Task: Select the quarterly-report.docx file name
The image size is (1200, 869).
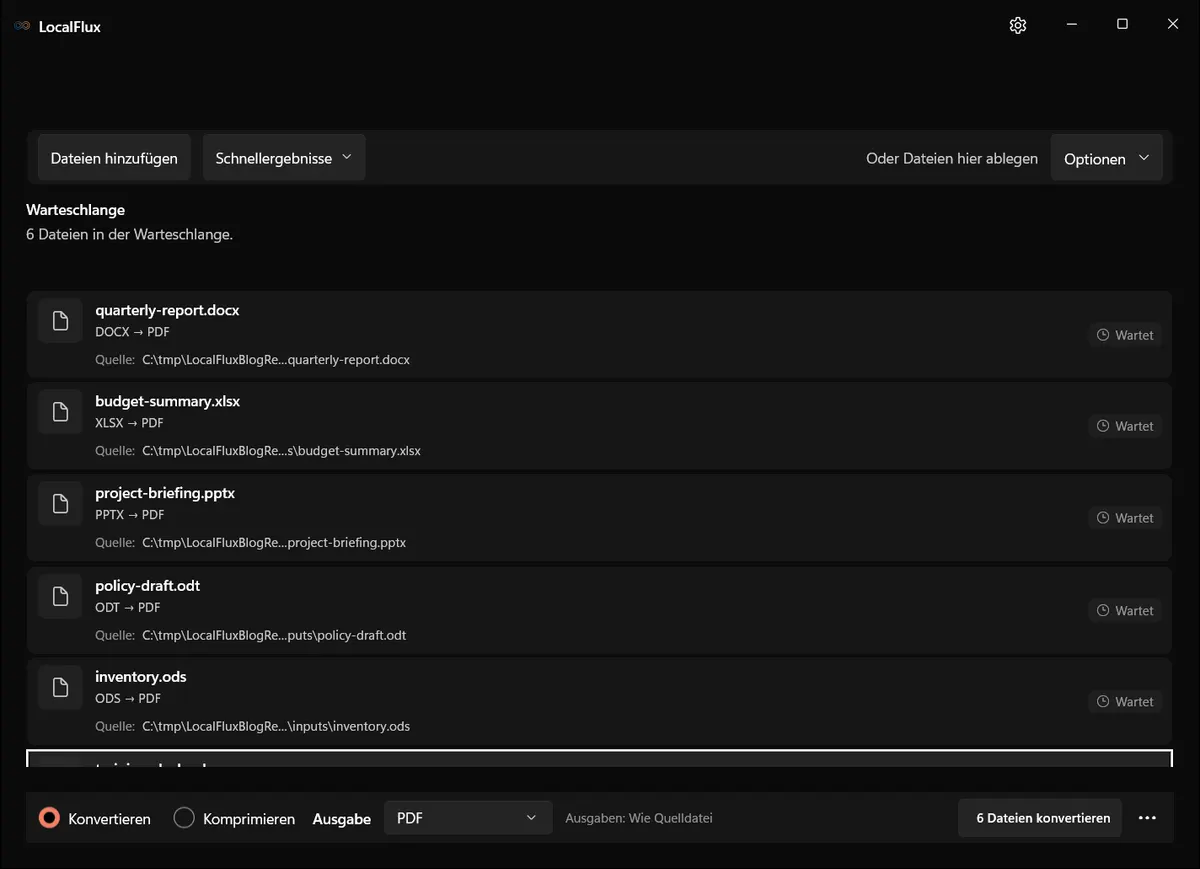Action: pos(167,310)
